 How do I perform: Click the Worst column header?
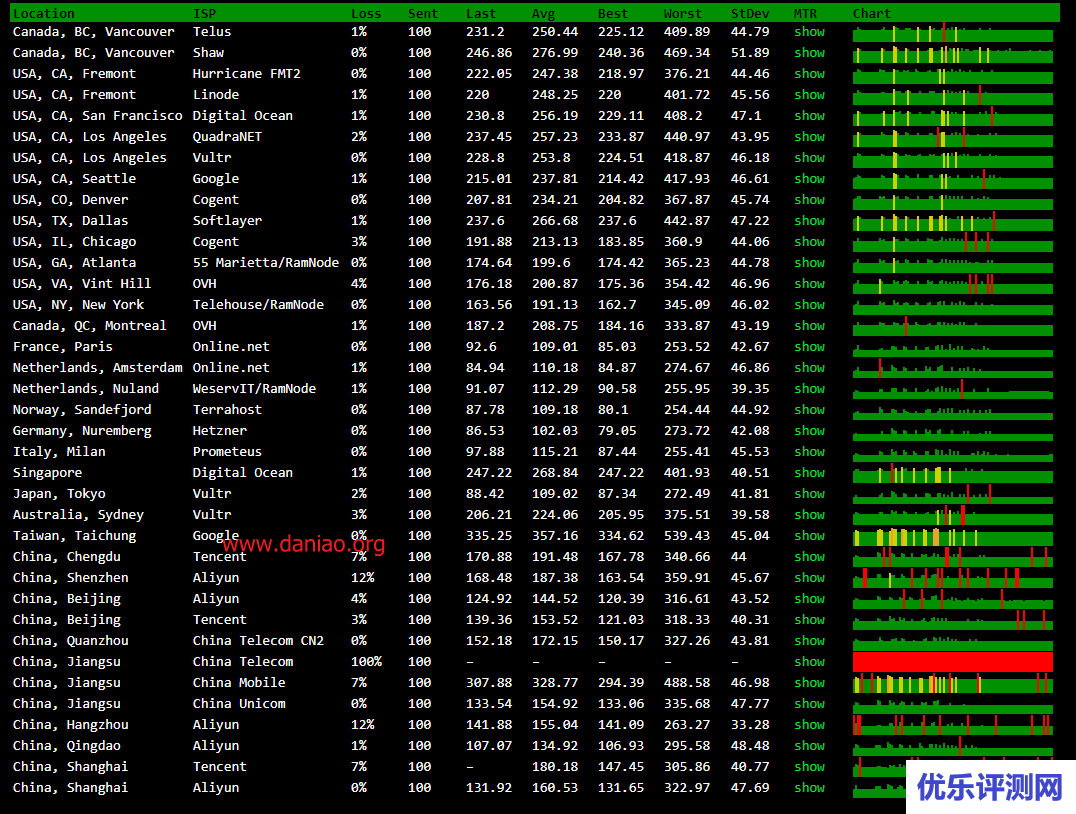point(683,14)
